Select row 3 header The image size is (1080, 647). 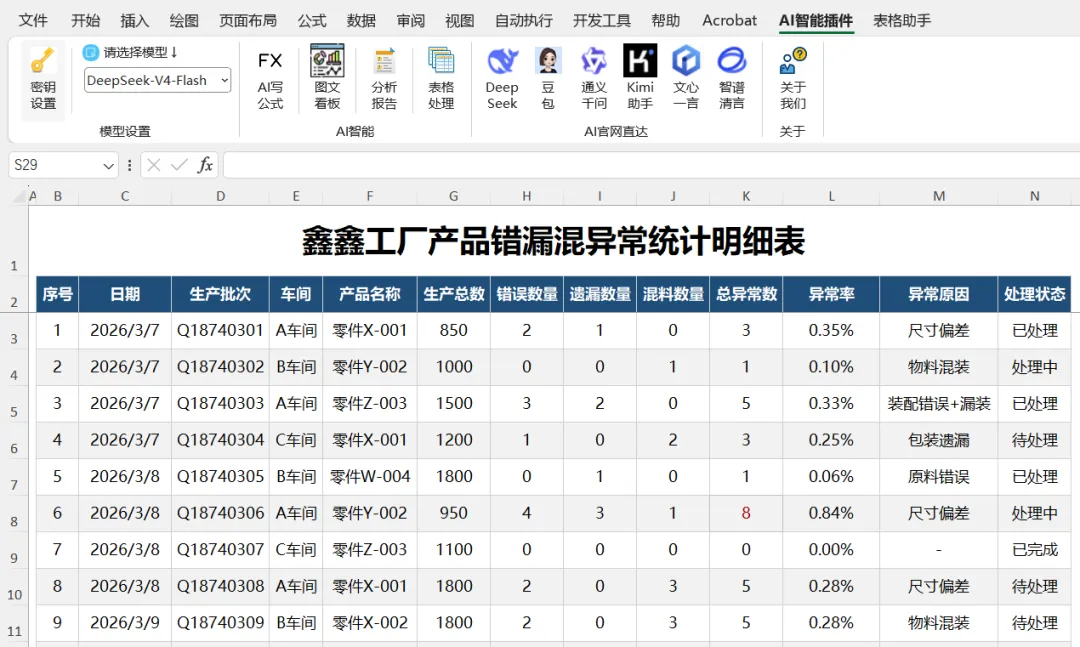pyautogui.click(x=14, y=331)
